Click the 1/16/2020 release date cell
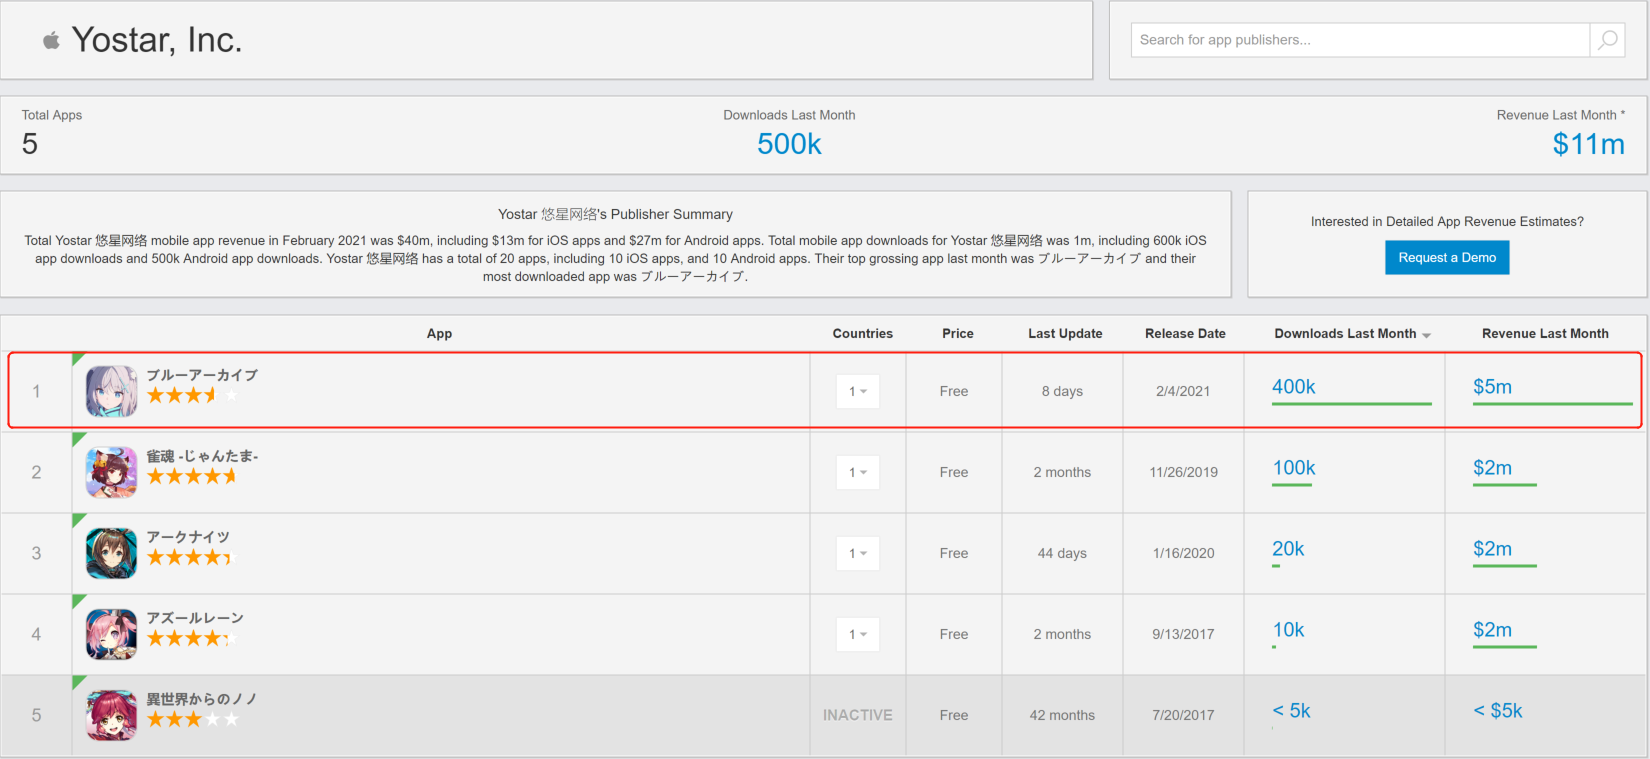 pos(1184,553)
